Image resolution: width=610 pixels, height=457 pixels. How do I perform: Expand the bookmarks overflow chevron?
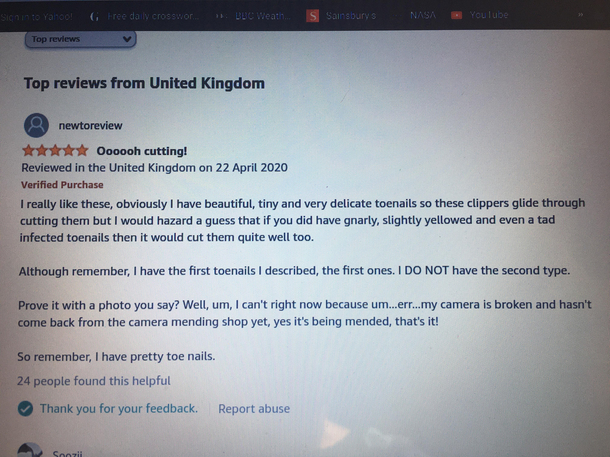pos(580,15)
